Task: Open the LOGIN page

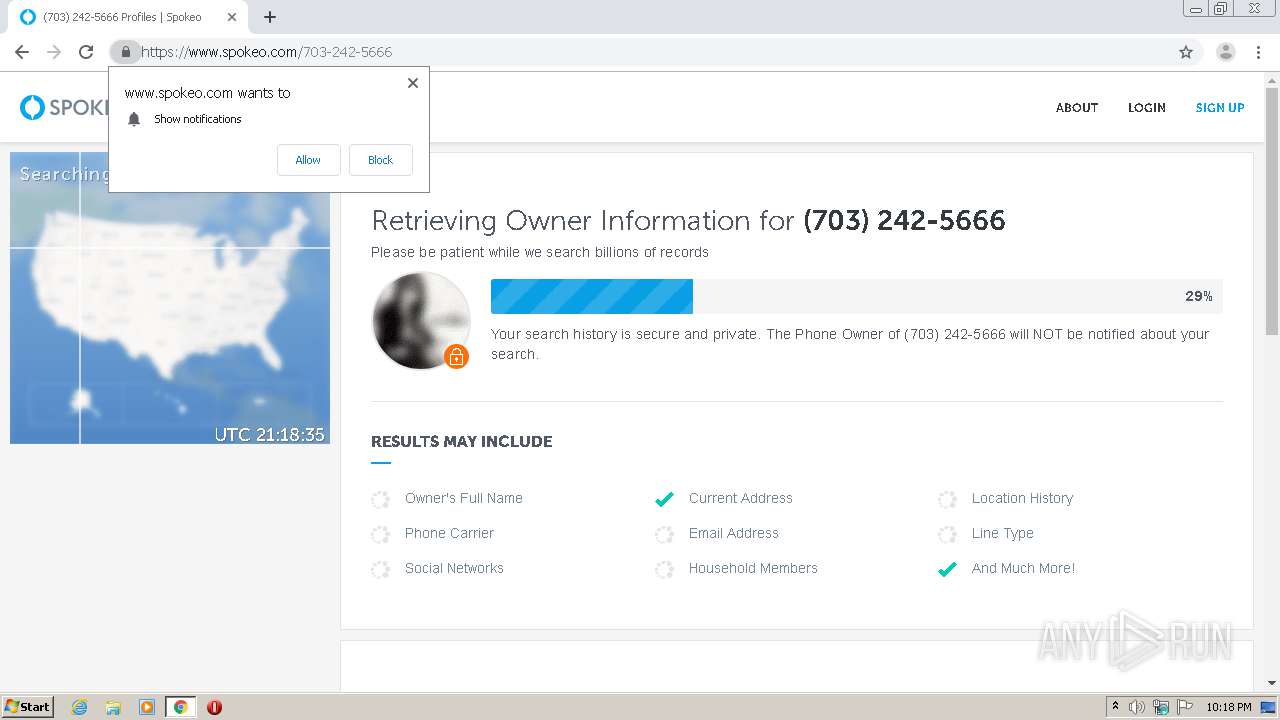Action: coord(1147,108)
